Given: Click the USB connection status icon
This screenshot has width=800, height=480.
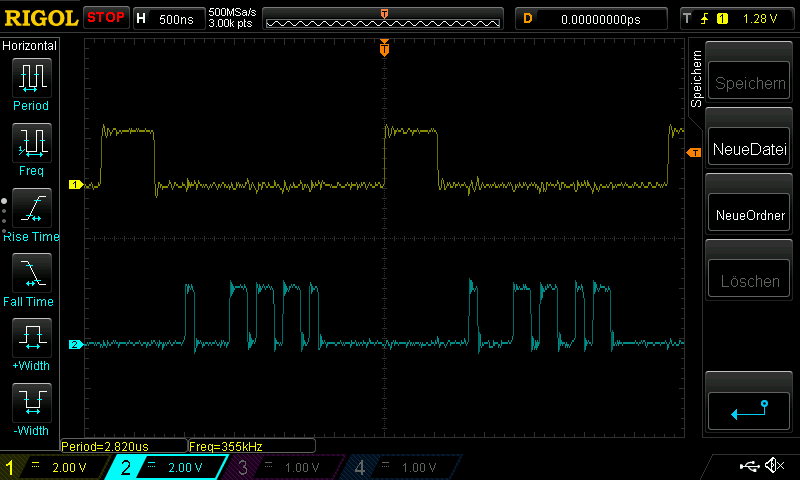Looking at the screenshot, I should (x=749, y=466).
